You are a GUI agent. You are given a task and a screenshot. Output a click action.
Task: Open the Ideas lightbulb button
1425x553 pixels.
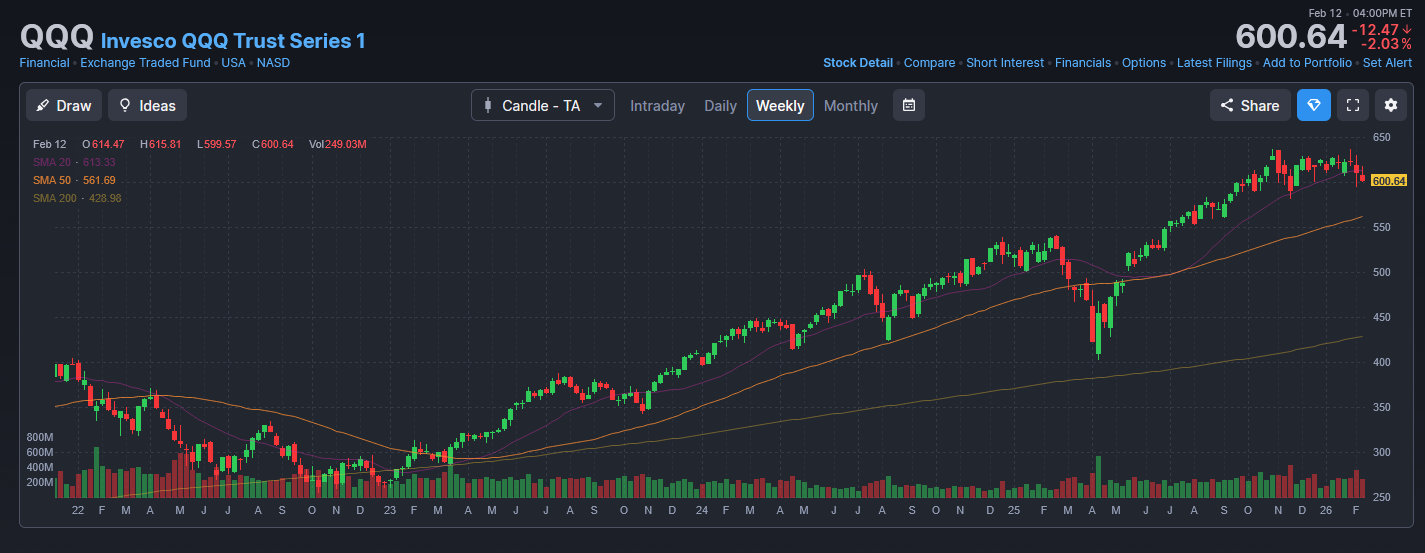point(147,105)
